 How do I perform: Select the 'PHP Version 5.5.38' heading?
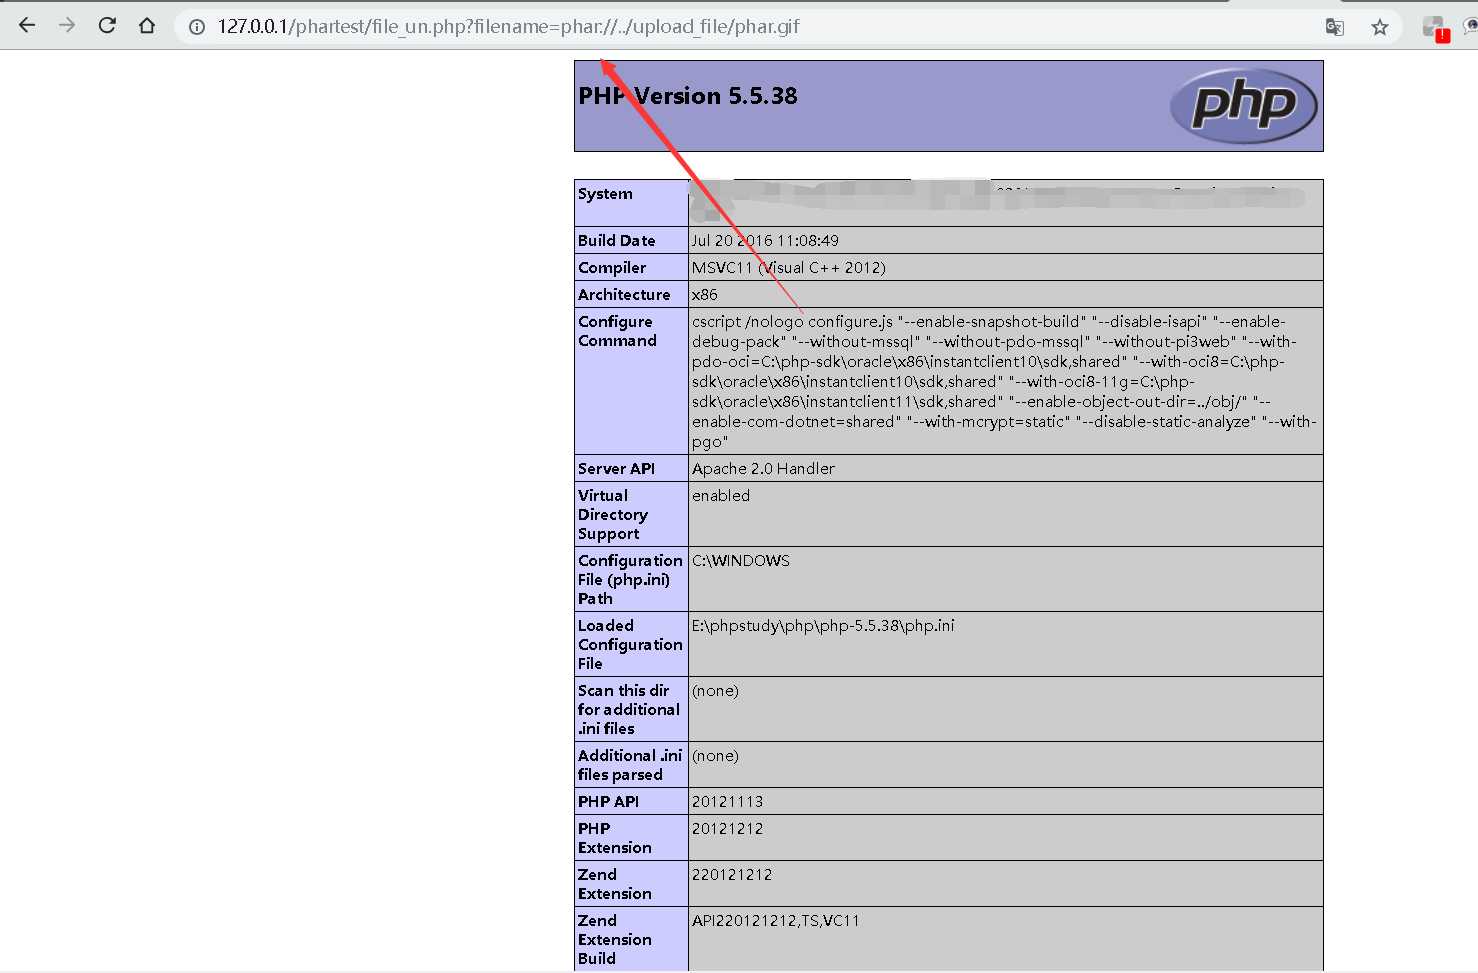click(x=688, y=96)
